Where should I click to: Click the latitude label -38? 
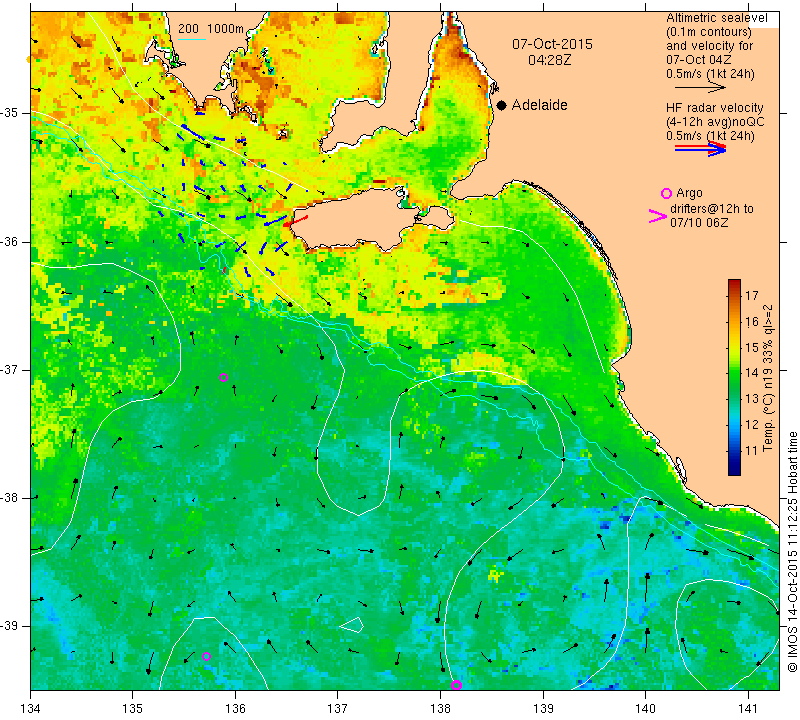(x=9, y=498)
